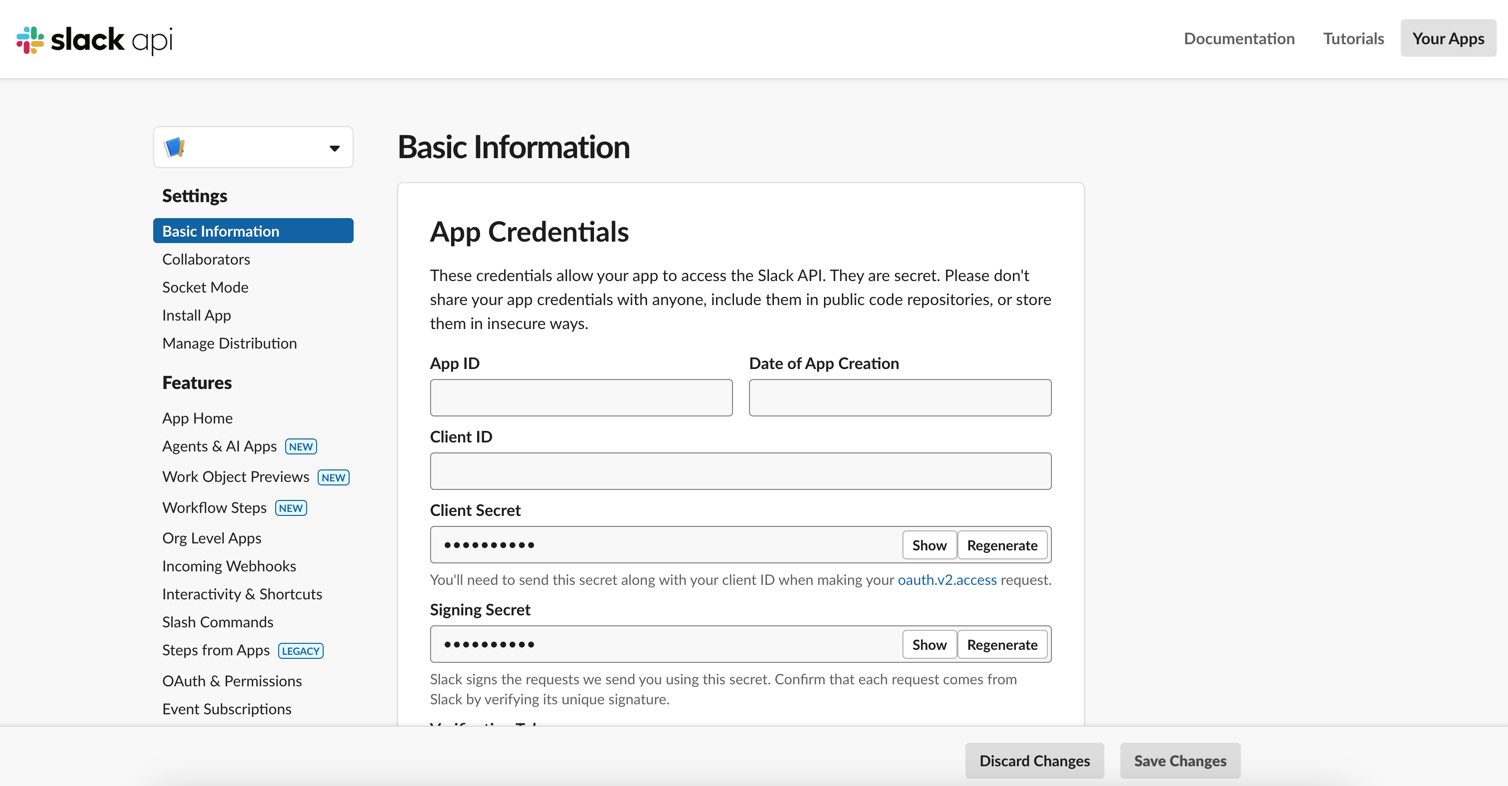The height and width of the screenshot is (786, 1508).
Task: Go to Agents & AI Apps
Action: click(219, 446)
